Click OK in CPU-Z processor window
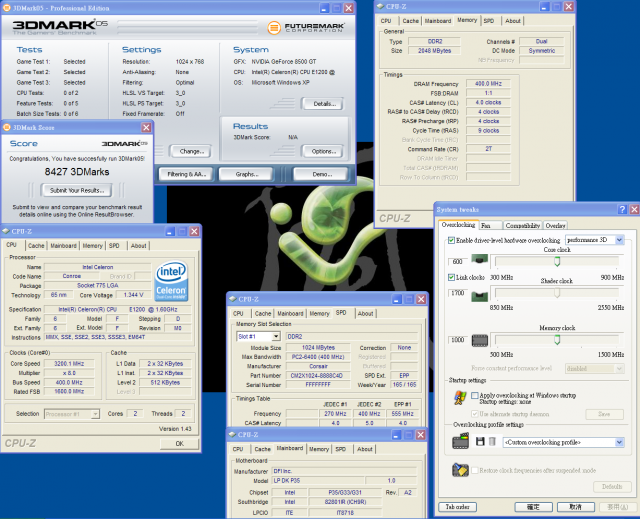The height and width of the screenshot is (519, 640). click(179, 444)
